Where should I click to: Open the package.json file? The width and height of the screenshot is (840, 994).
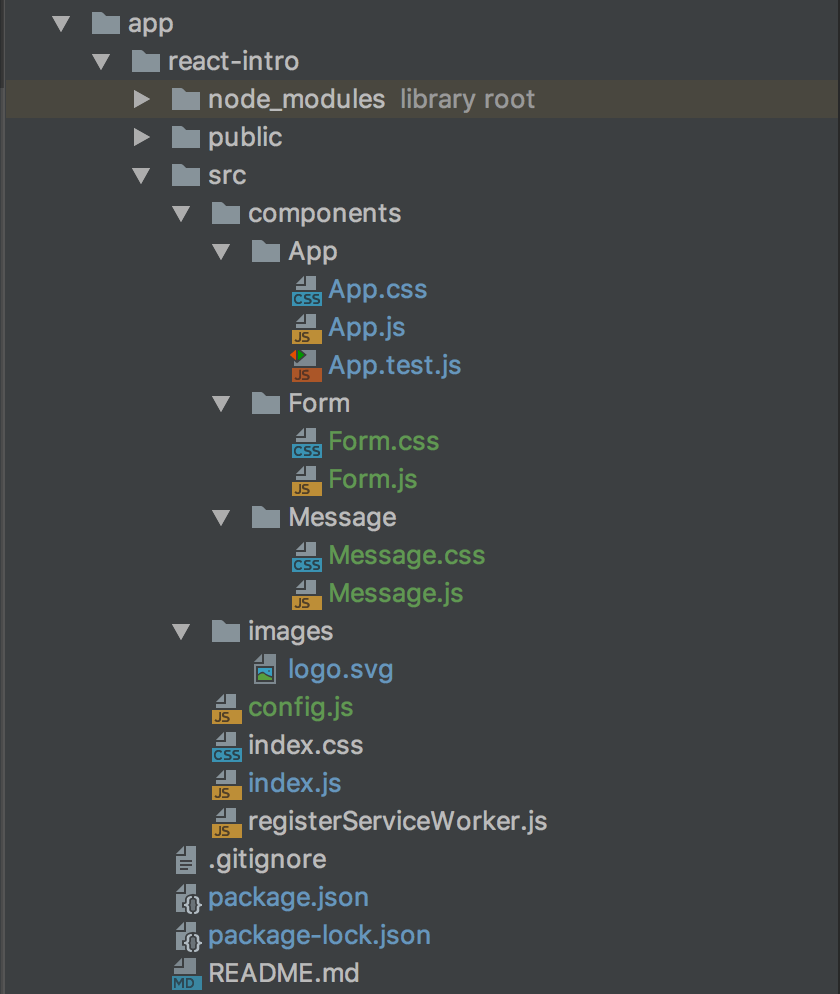[288, 898]
